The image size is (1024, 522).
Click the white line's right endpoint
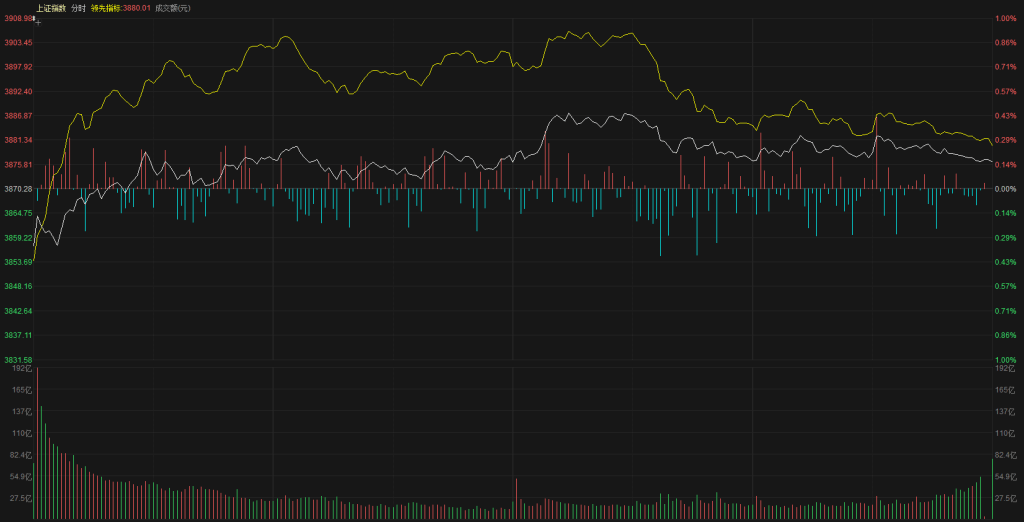click(x=992, y=161)
